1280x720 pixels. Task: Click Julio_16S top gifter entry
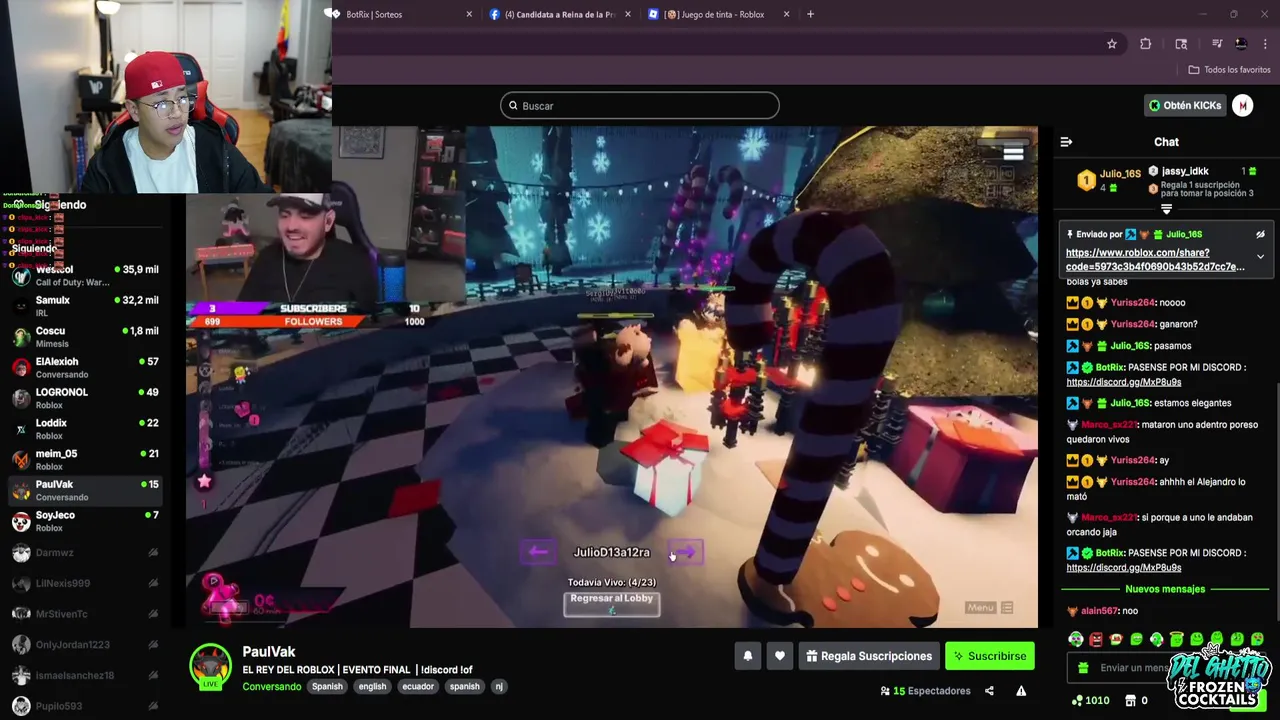pyautogui.click(x=1109, y=180)
